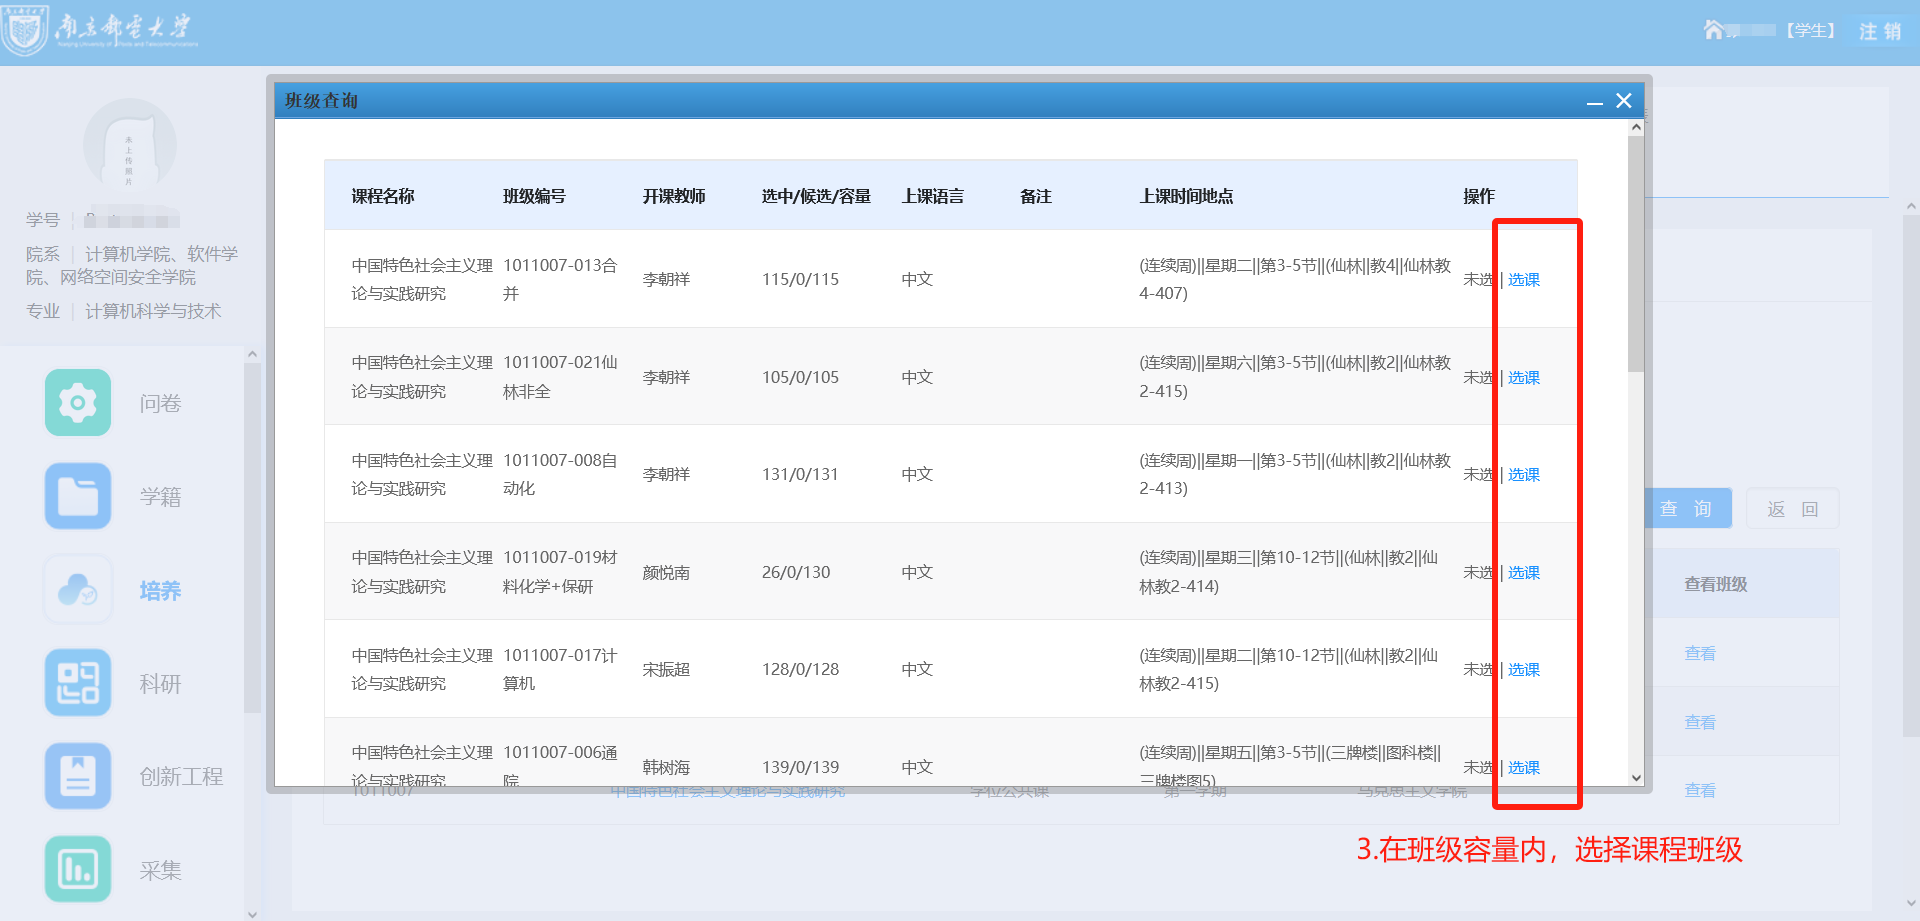Click the home icon in top header
1920x921 pixels.
point(1714,30)
